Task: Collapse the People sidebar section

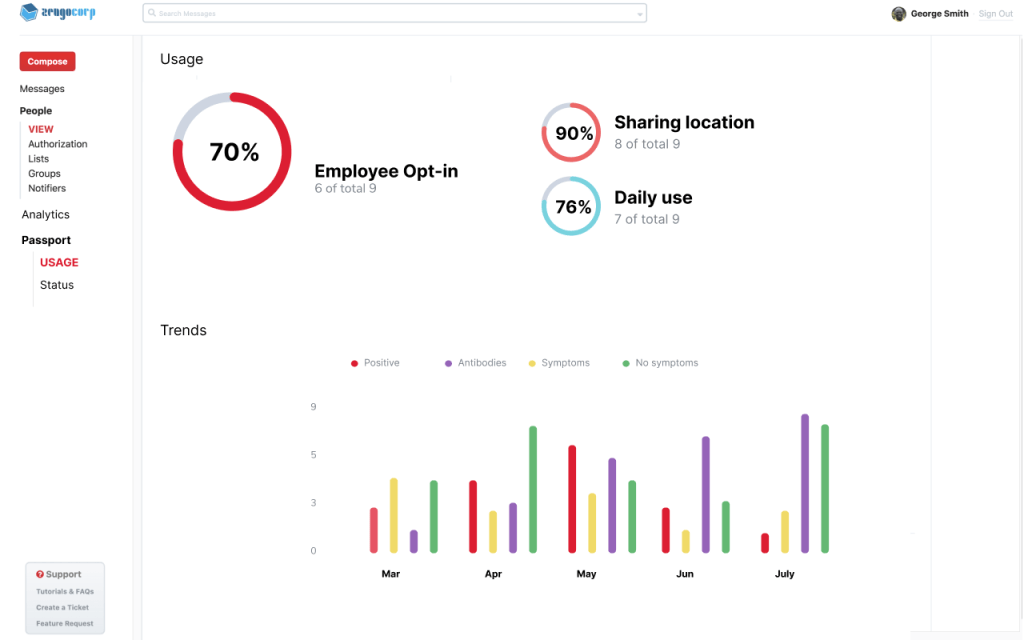Action: 36,111
